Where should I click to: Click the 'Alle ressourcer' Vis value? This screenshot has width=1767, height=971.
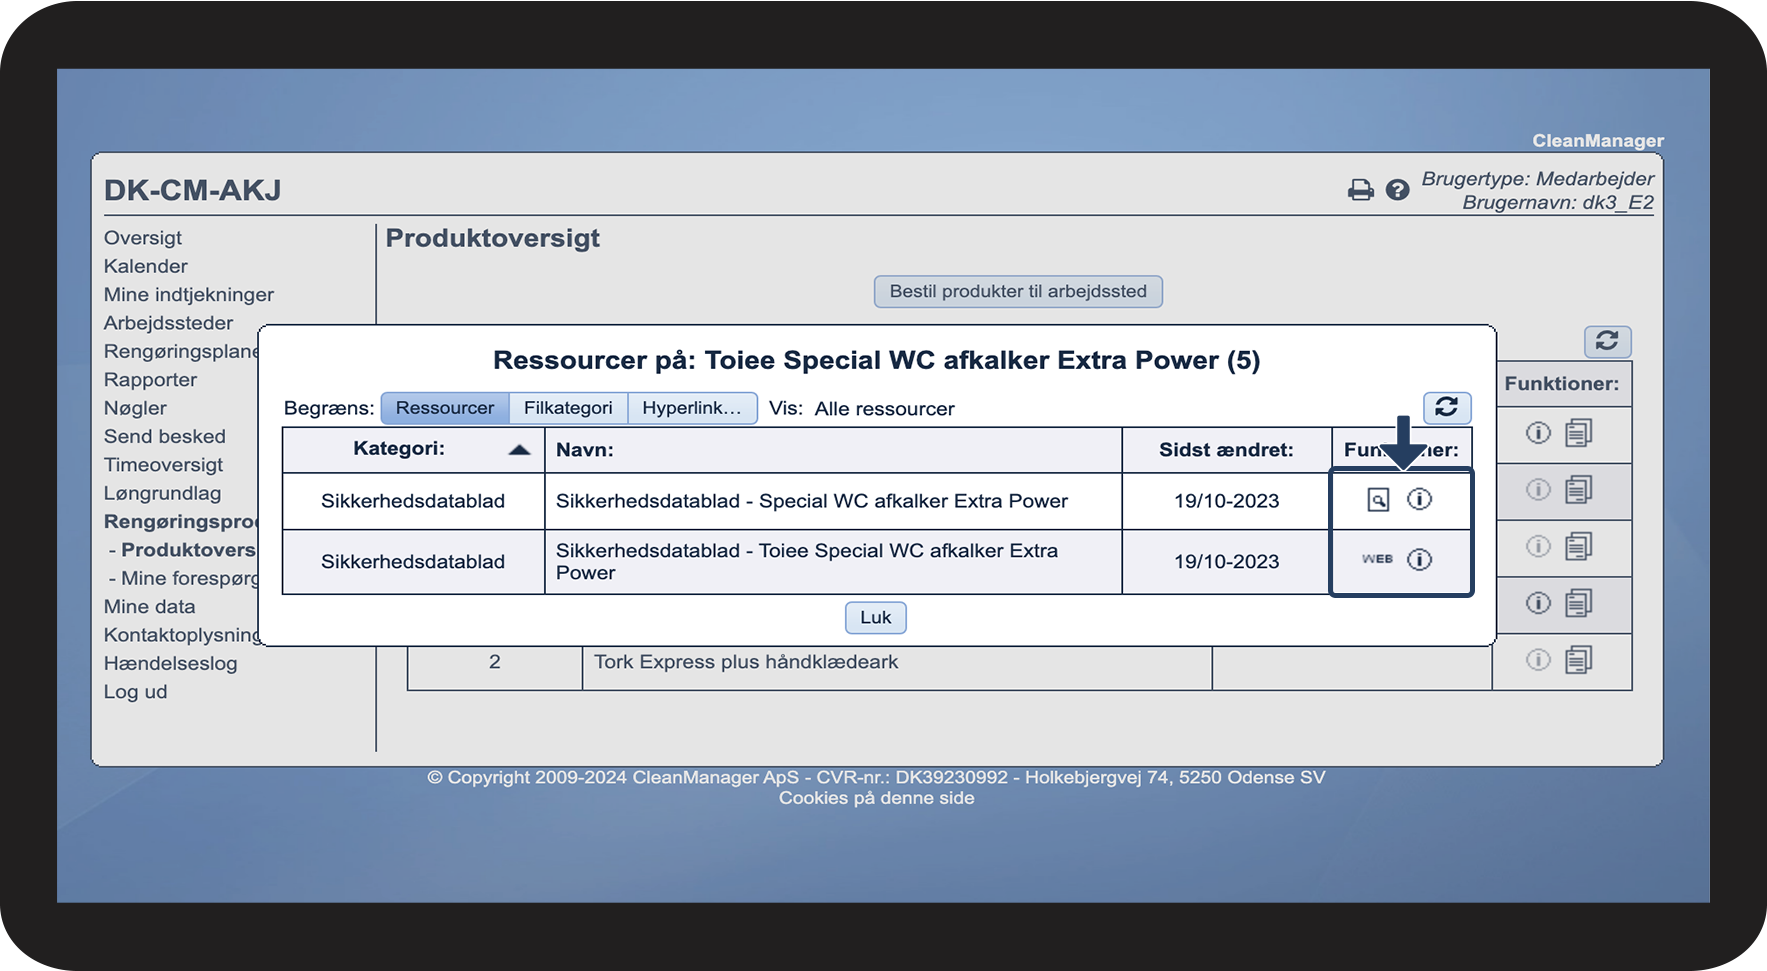point(885,409)
